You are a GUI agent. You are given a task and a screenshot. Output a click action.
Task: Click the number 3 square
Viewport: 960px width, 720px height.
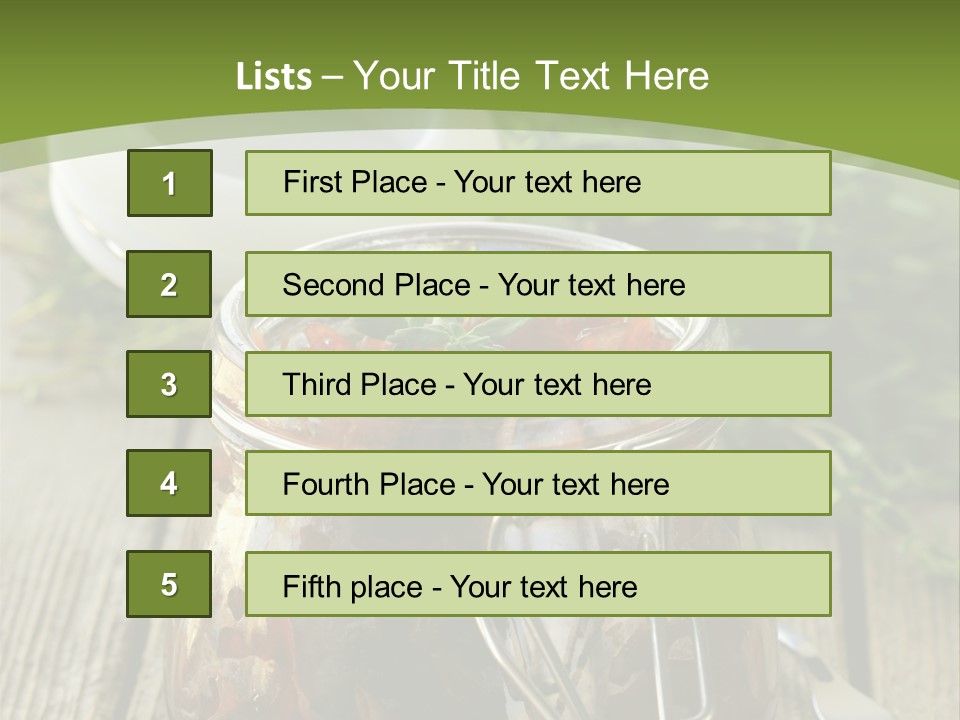pos(169,384)
